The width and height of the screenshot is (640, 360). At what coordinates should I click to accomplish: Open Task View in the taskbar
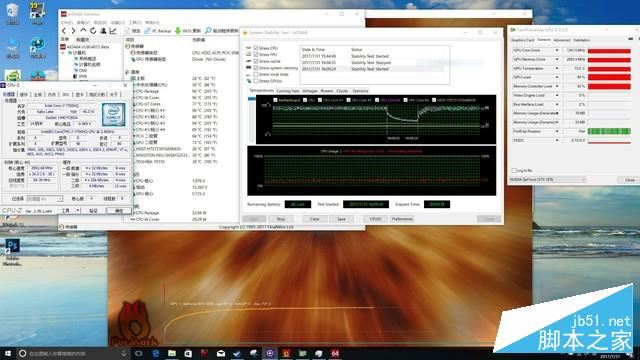[139, 353]
